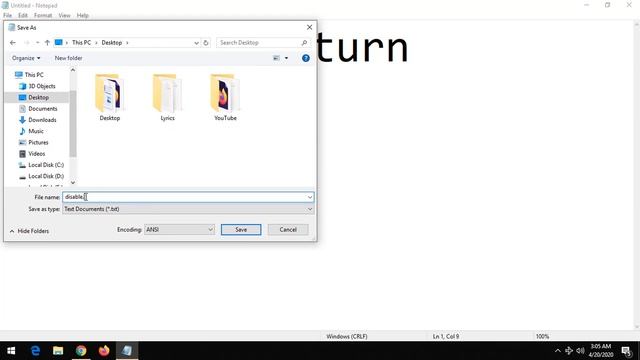Go up one folder level arrow
This screenshot has height=360, width=640.
point(47,42)
